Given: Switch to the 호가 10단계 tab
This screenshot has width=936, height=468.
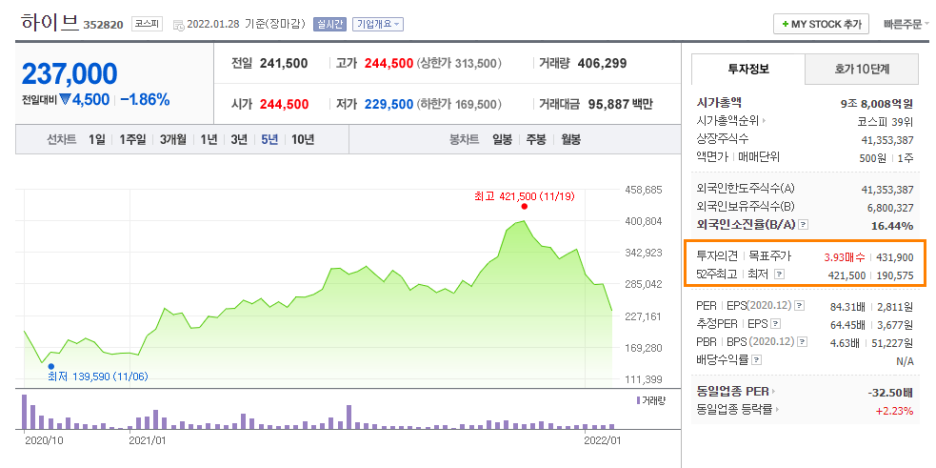Looking at the screenshot, I should (x=861, y=69).
